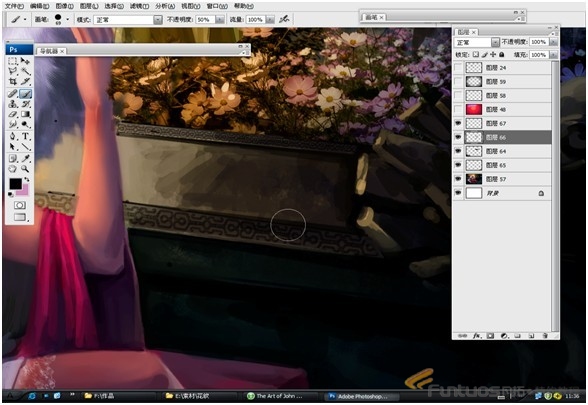Open the Filter menu (滤镜)

point(139,6)
